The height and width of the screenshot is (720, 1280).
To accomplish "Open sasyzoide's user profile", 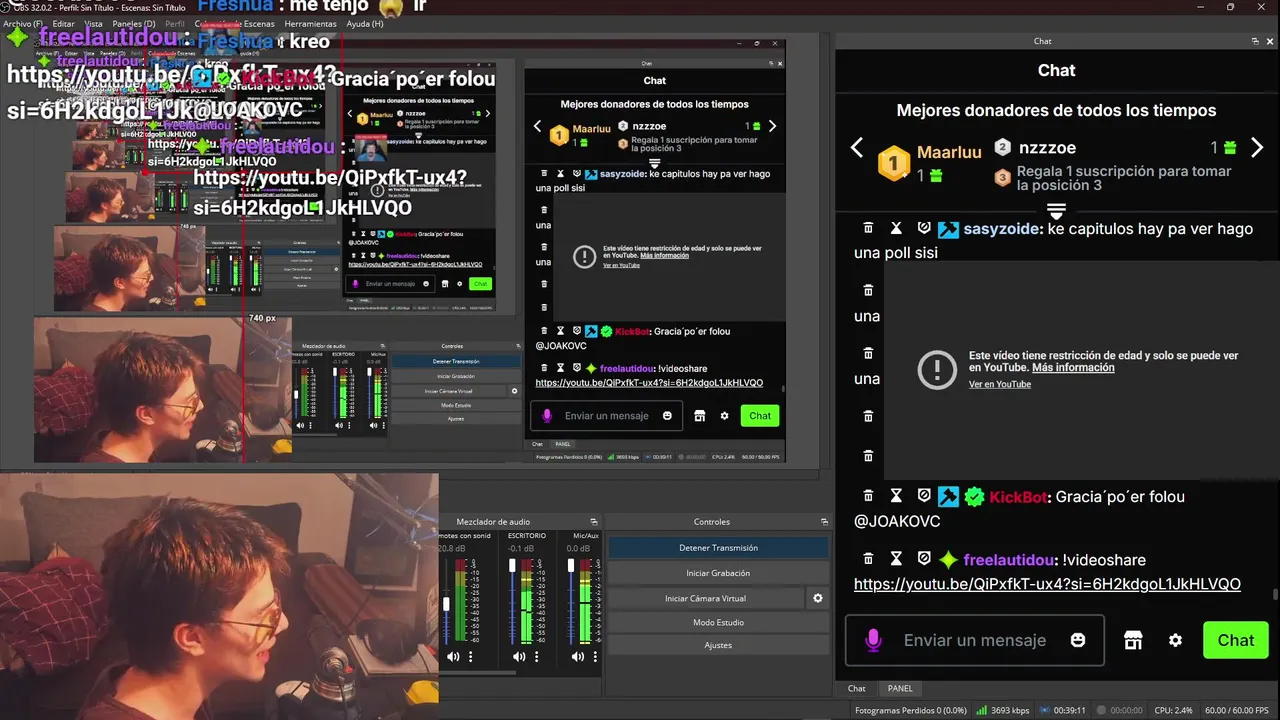I will (x=1003, y=229).
